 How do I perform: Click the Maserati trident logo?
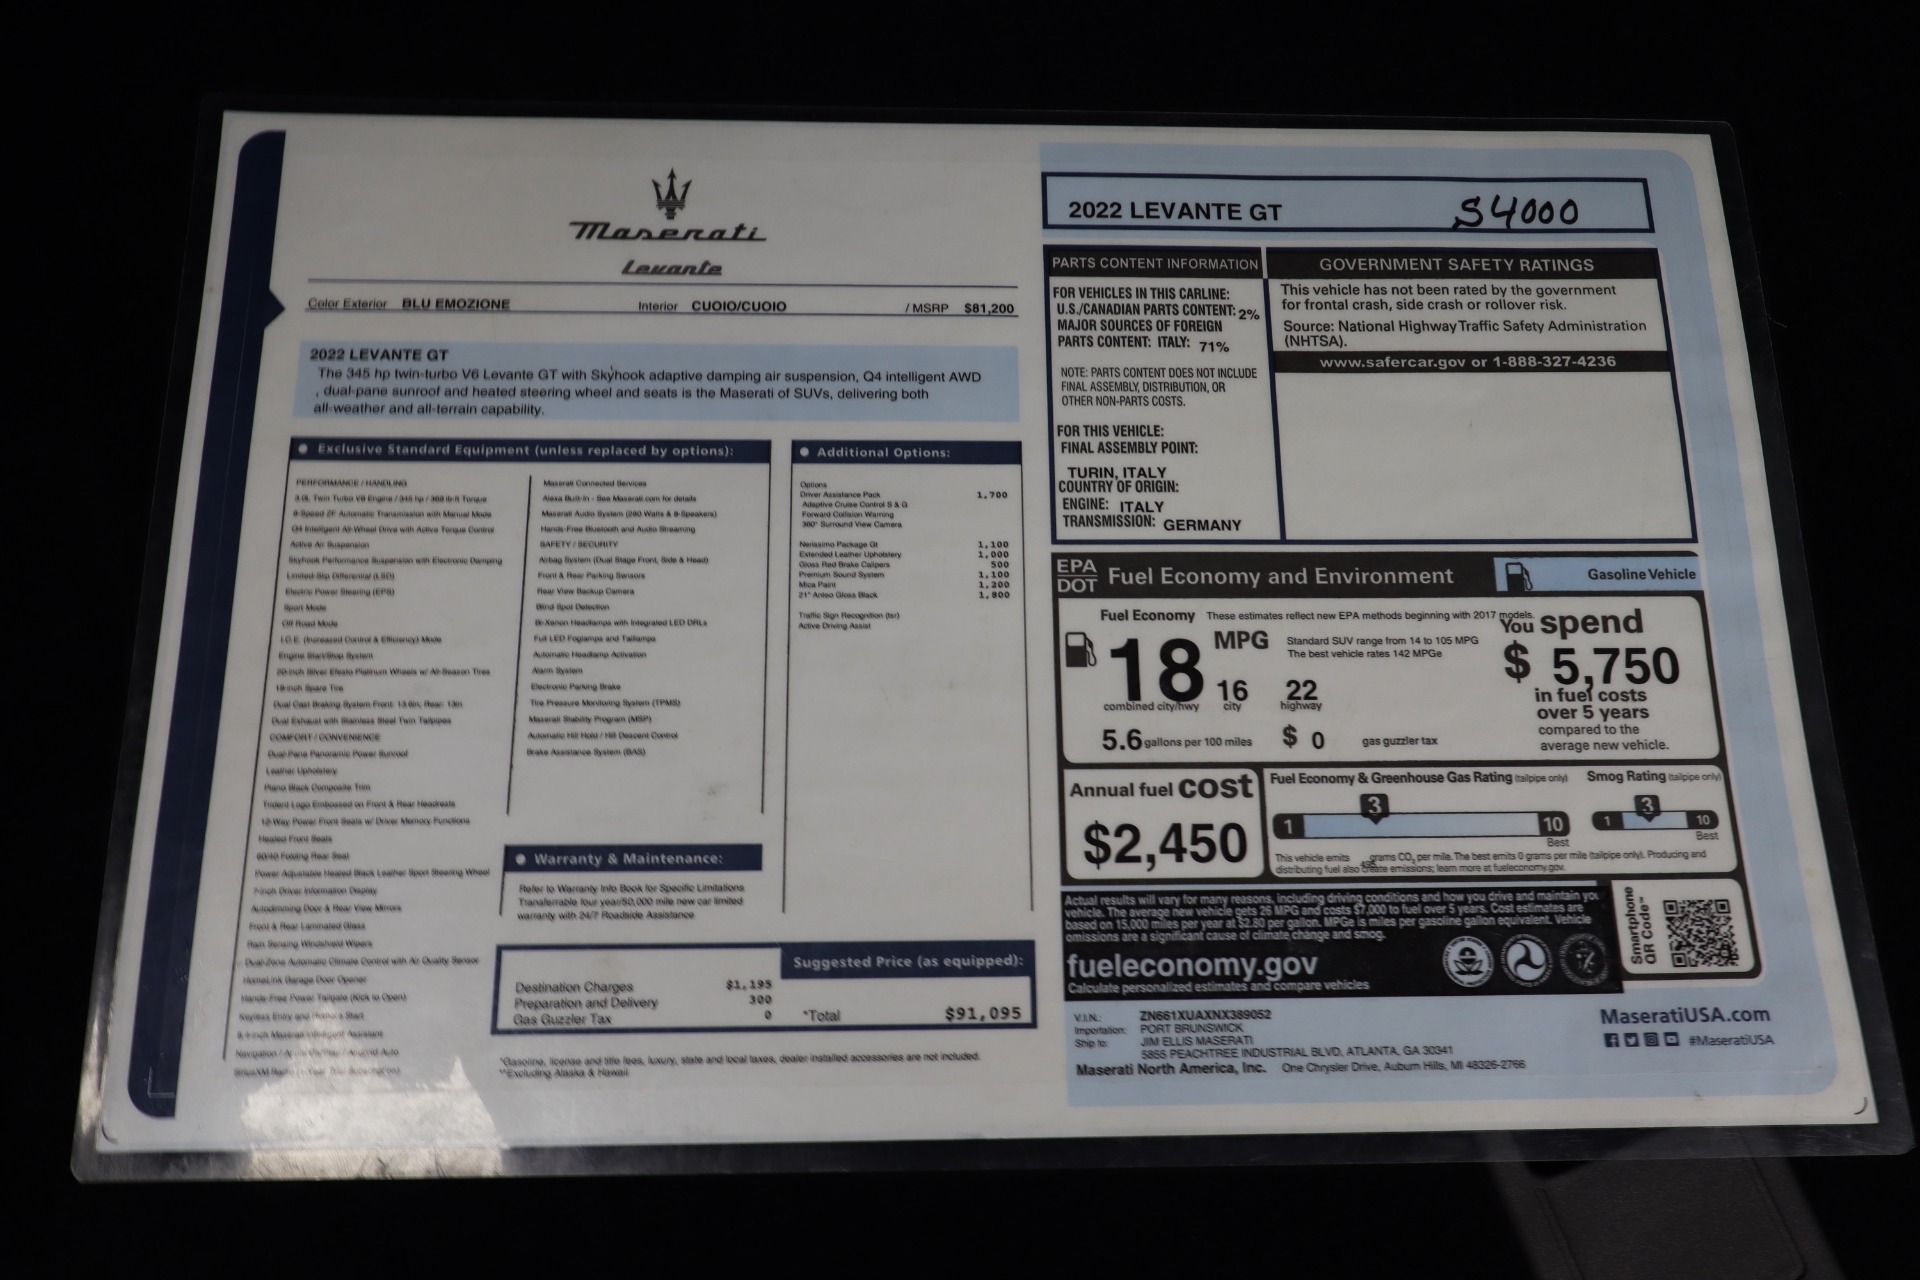click(671, 192)
